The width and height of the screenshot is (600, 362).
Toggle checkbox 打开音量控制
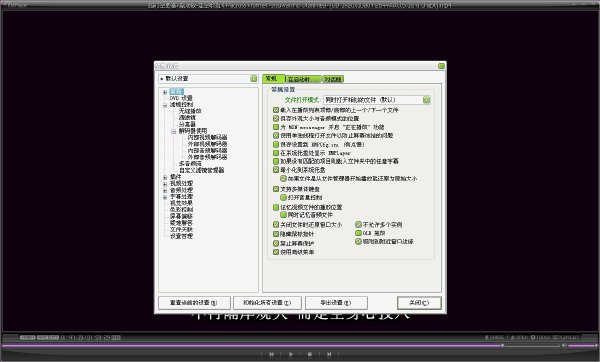tap(283, 197)
